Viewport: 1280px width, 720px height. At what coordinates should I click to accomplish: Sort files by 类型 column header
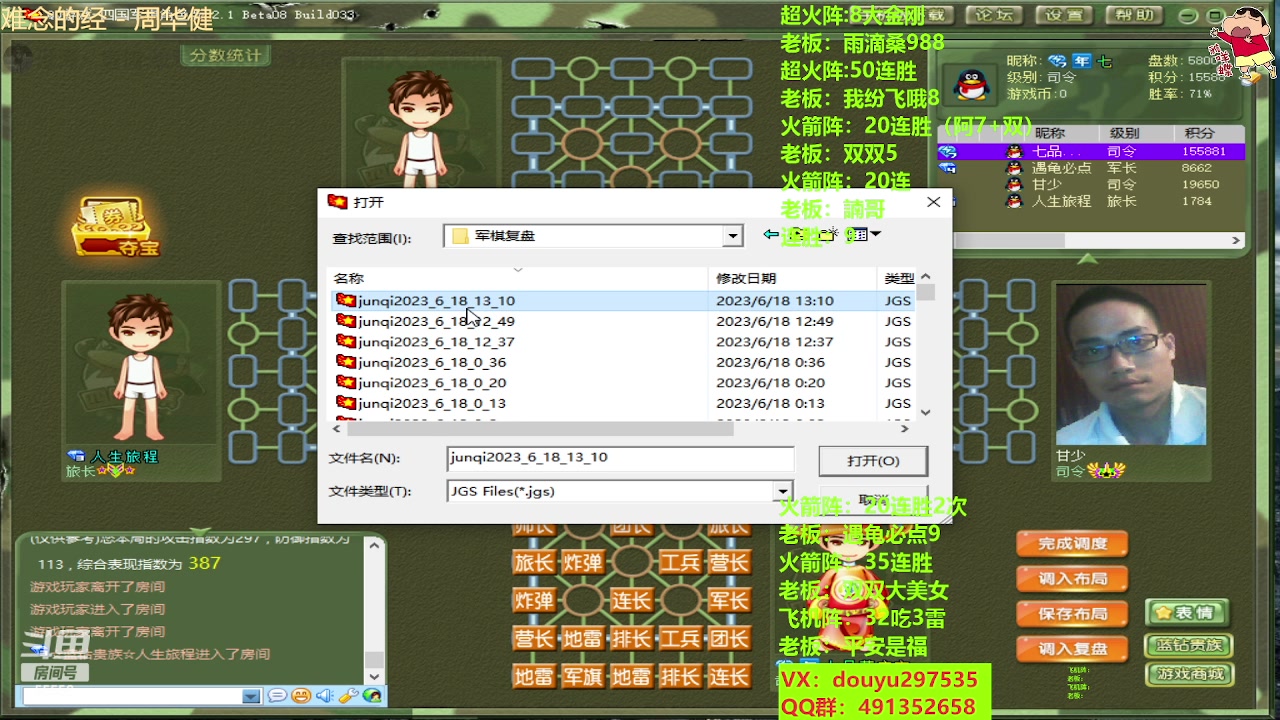(x=899, y=278)
